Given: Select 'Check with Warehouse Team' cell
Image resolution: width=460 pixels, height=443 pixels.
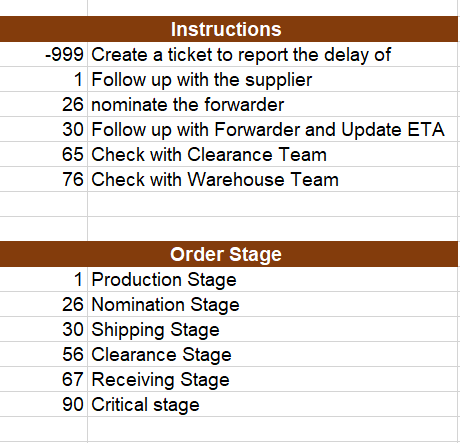Looking at the screenshot, I should (273, 179).
